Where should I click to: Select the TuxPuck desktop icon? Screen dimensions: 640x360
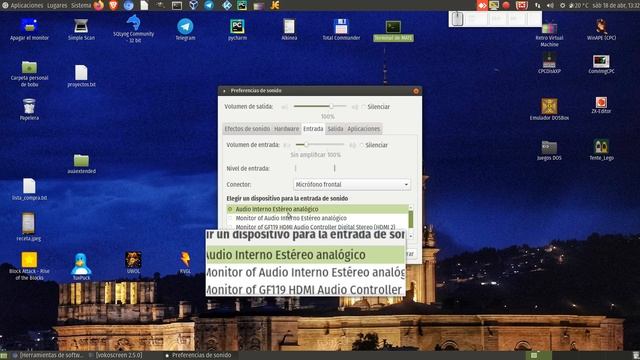[81, 266]
